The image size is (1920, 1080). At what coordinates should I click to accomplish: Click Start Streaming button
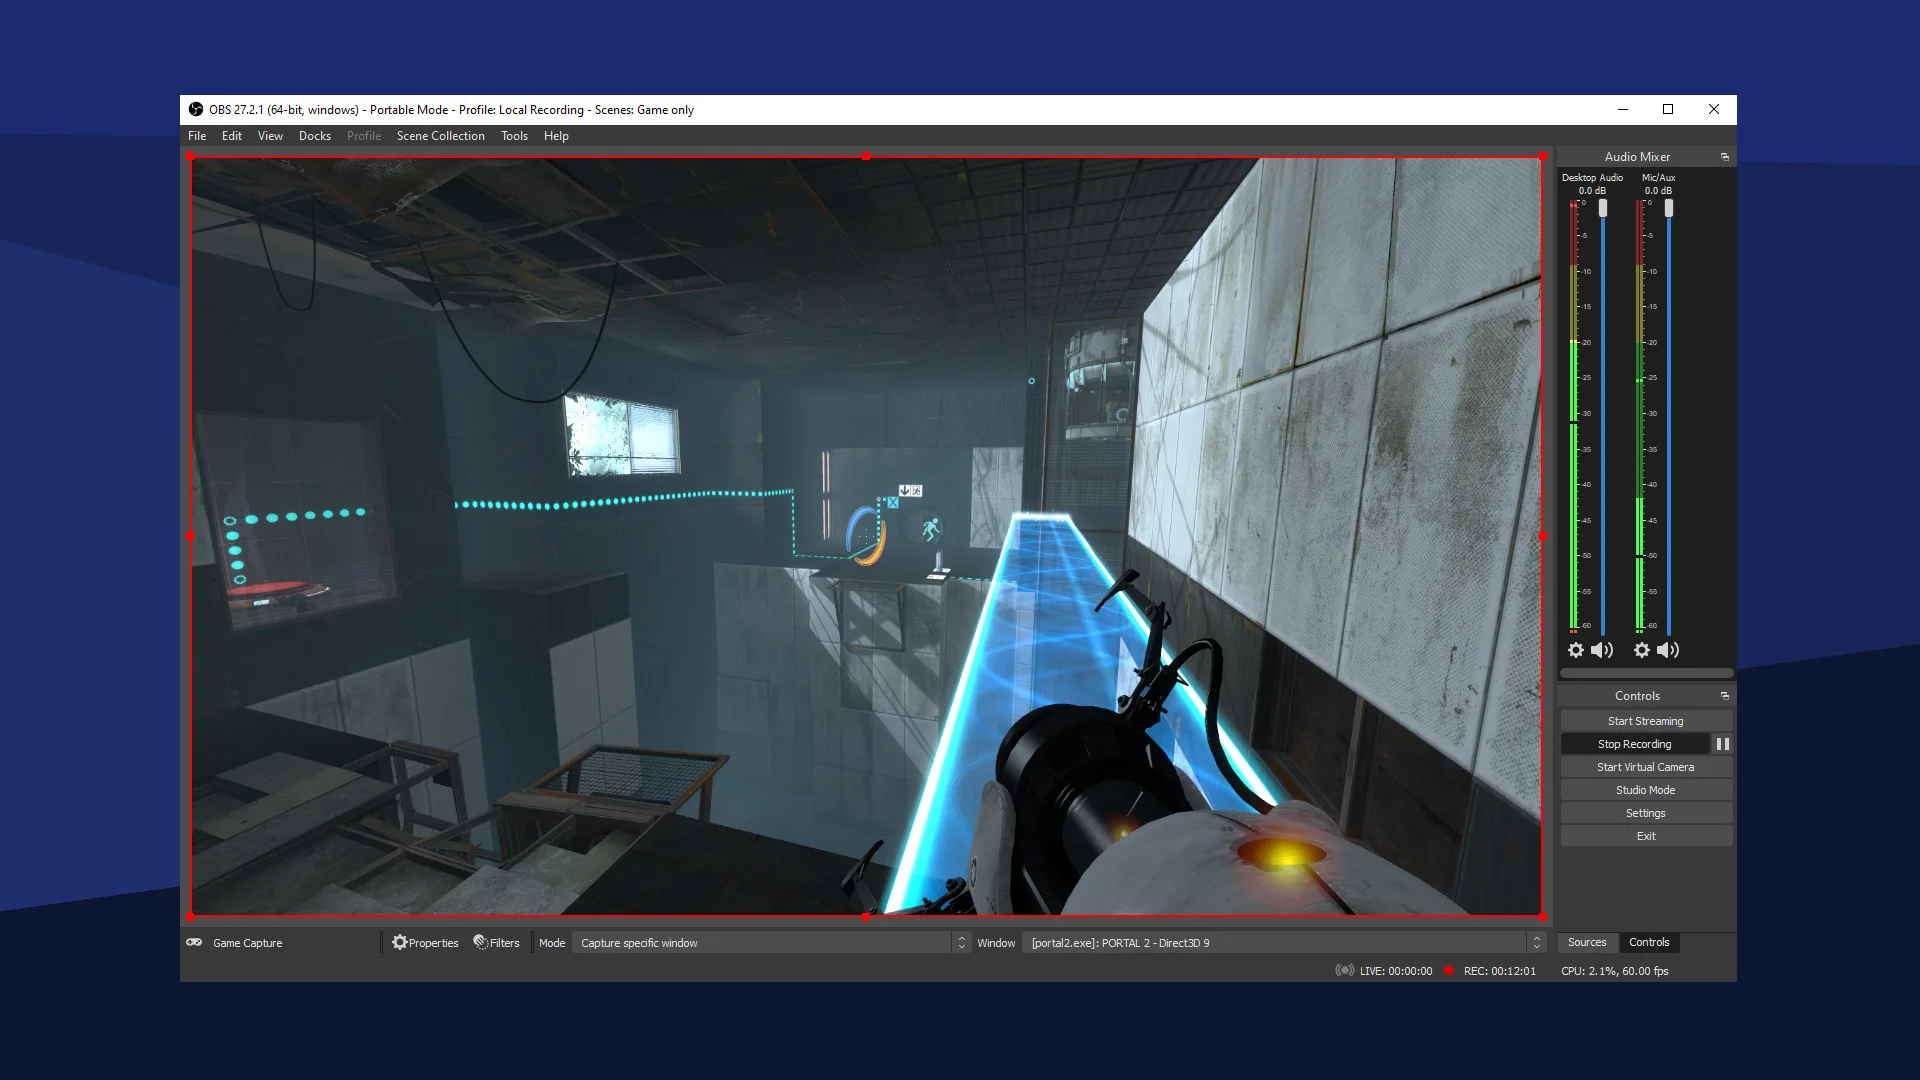pos(1644,720)
